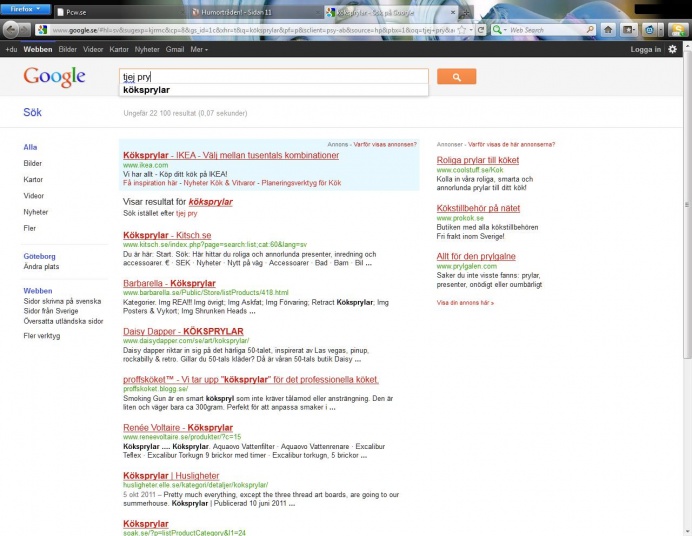Expand Fler verktyg
Screen dimensions: 692x536
click(x=41, y=336)
